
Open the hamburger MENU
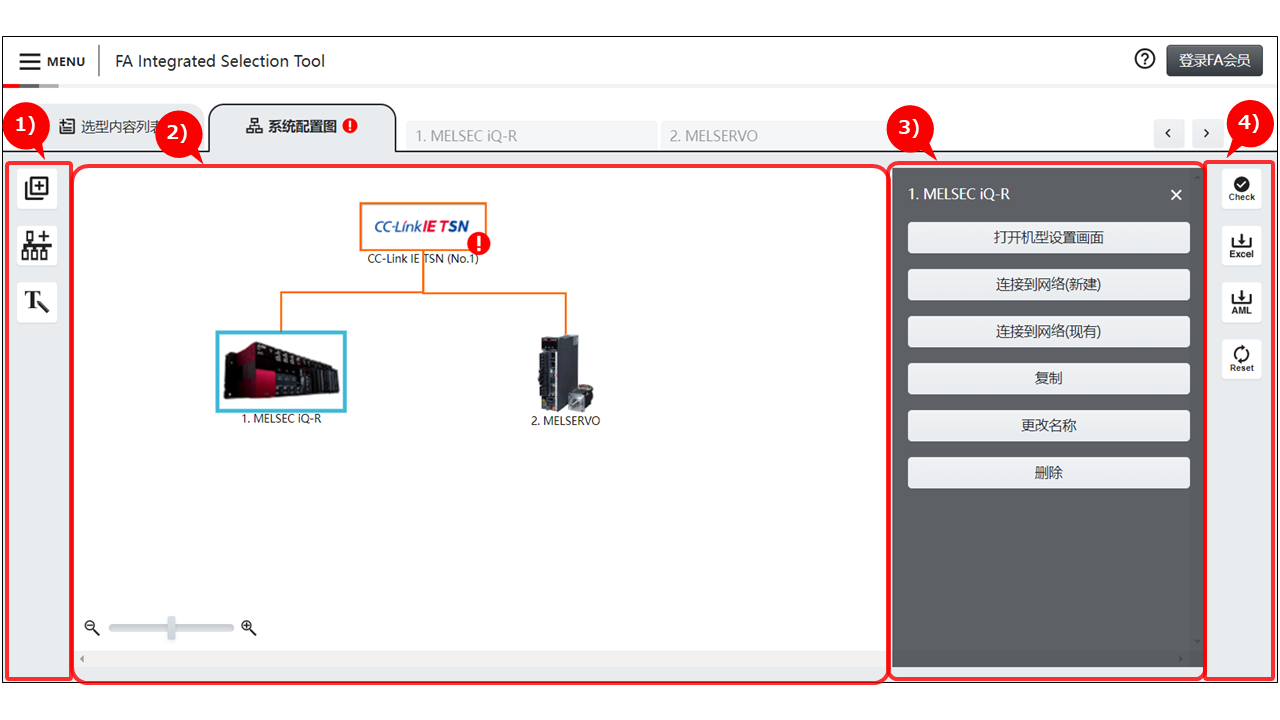click(x=52, y=61)
